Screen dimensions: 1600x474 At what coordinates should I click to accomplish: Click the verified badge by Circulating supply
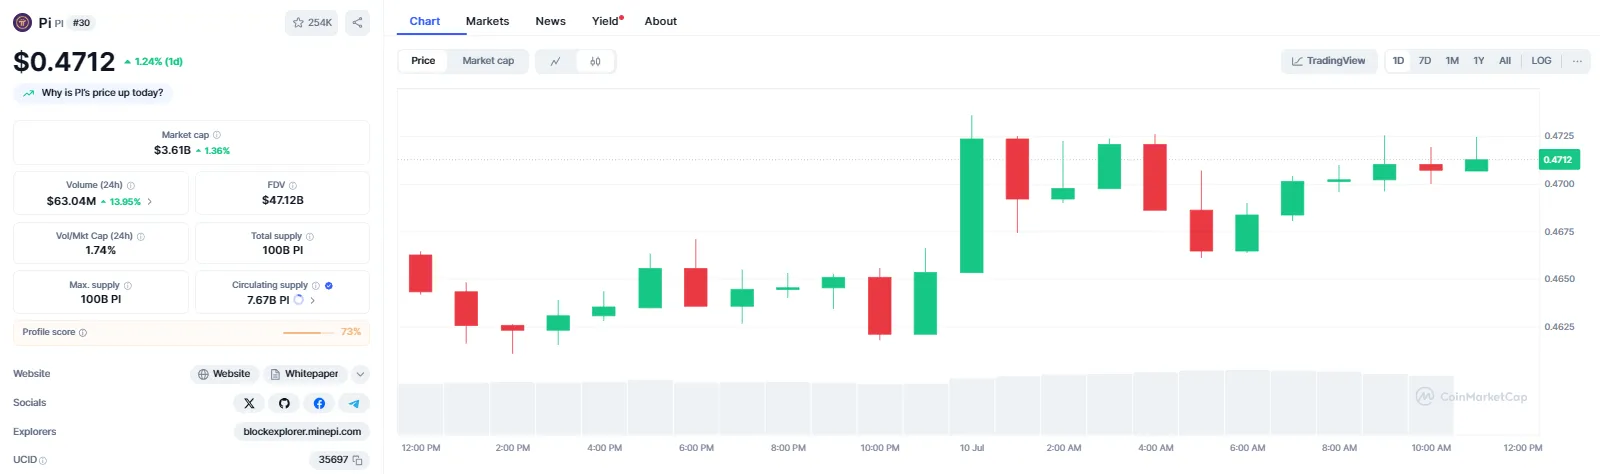click(329, 285)
